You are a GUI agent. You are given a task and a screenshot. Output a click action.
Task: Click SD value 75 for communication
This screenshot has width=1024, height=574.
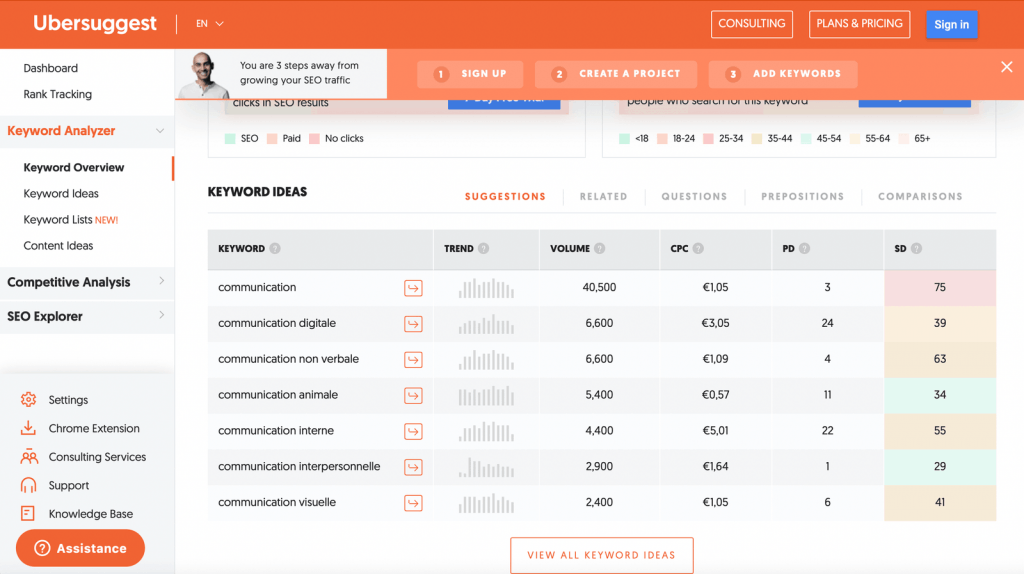click(x=940, y=287)
